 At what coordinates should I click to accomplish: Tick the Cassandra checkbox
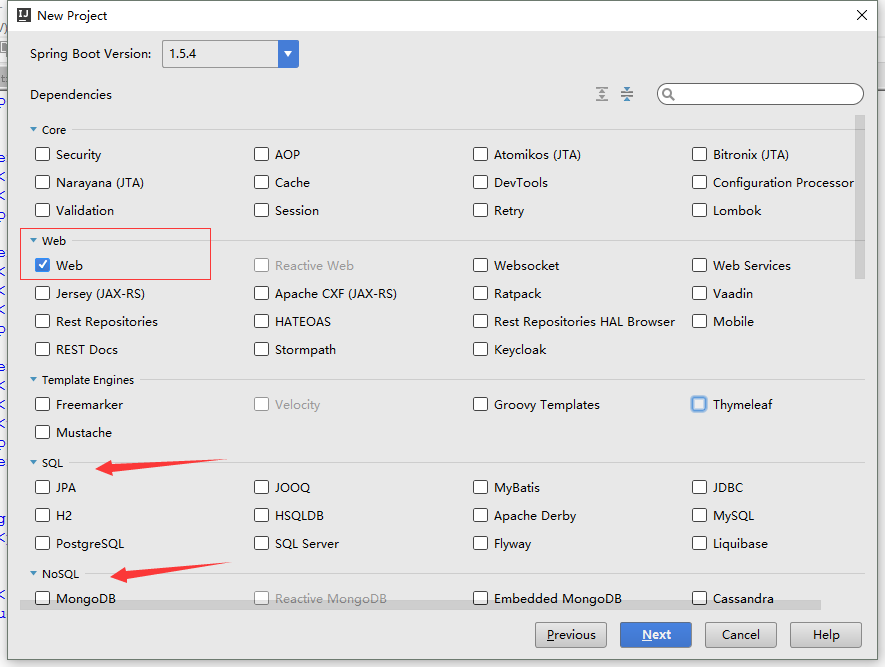coord(699,598)
